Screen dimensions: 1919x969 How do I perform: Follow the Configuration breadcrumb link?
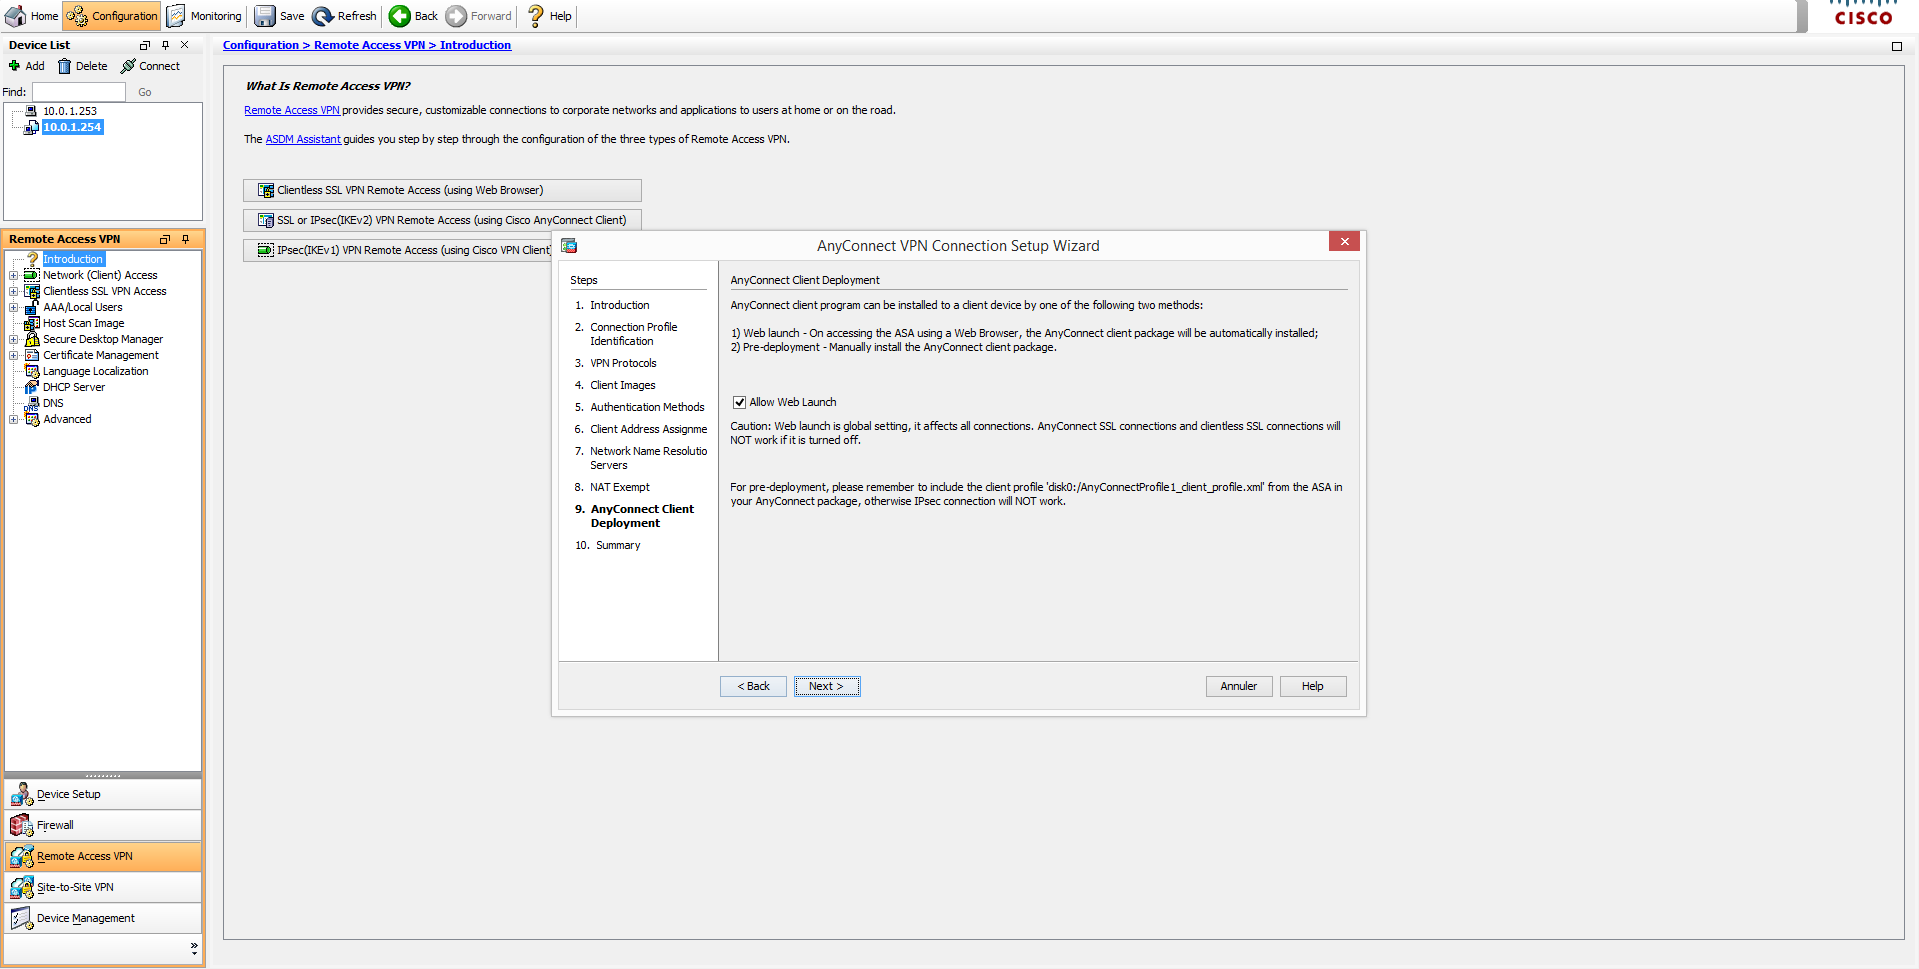coord(260,45)
